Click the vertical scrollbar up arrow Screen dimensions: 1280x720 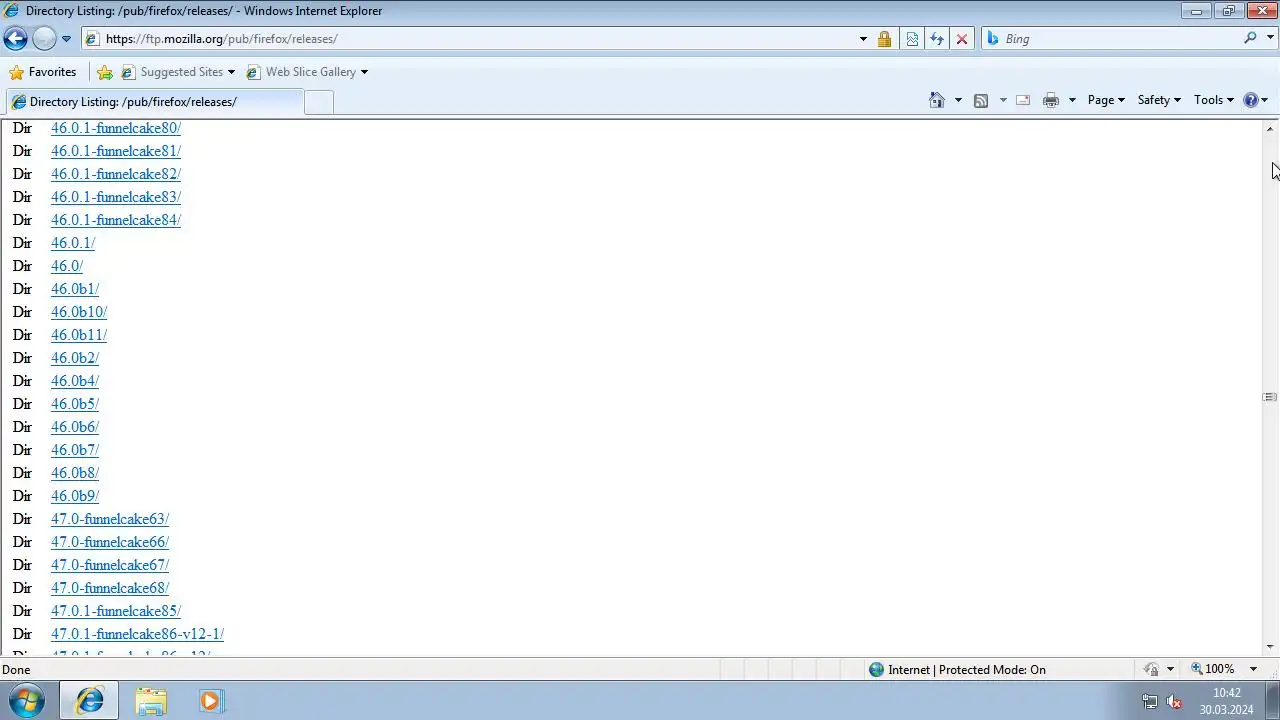point(1270,128)
